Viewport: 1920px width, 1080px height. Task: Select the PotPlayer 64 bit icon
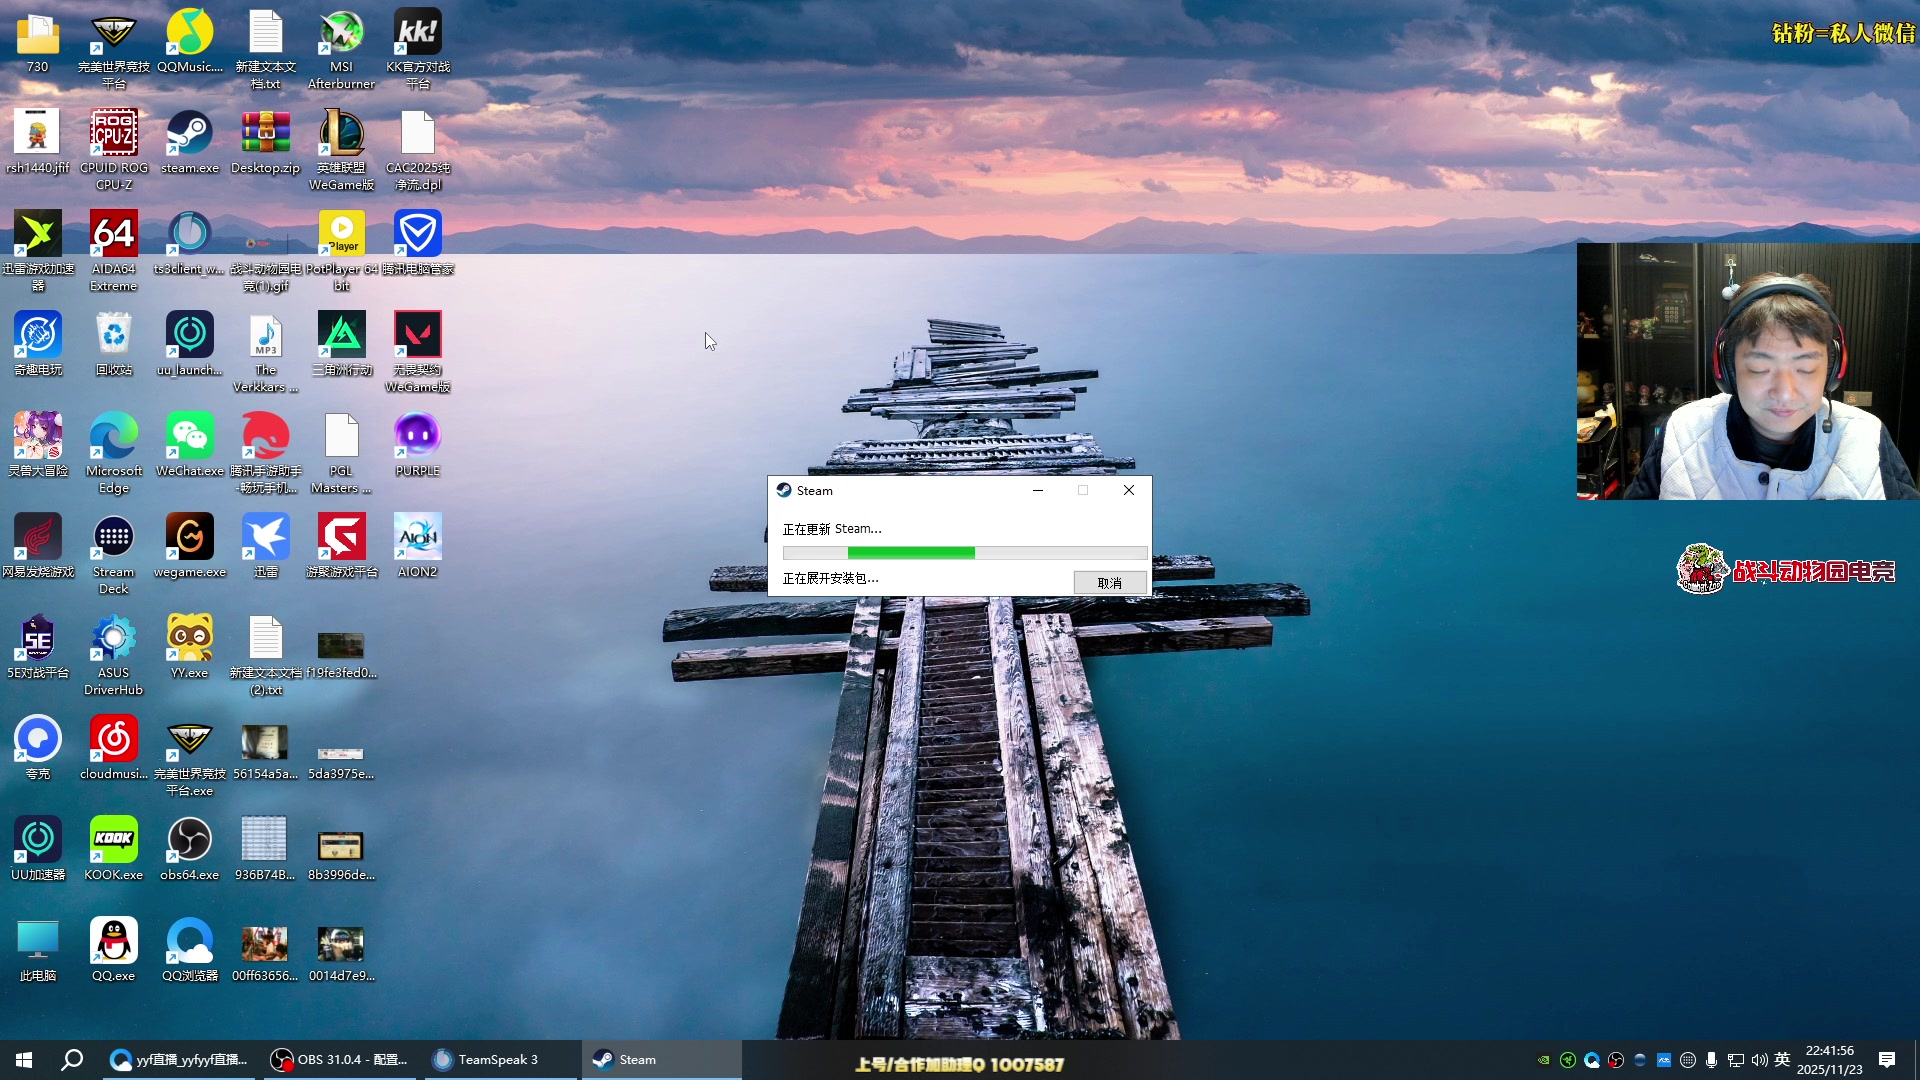click(x=341, y=235)
